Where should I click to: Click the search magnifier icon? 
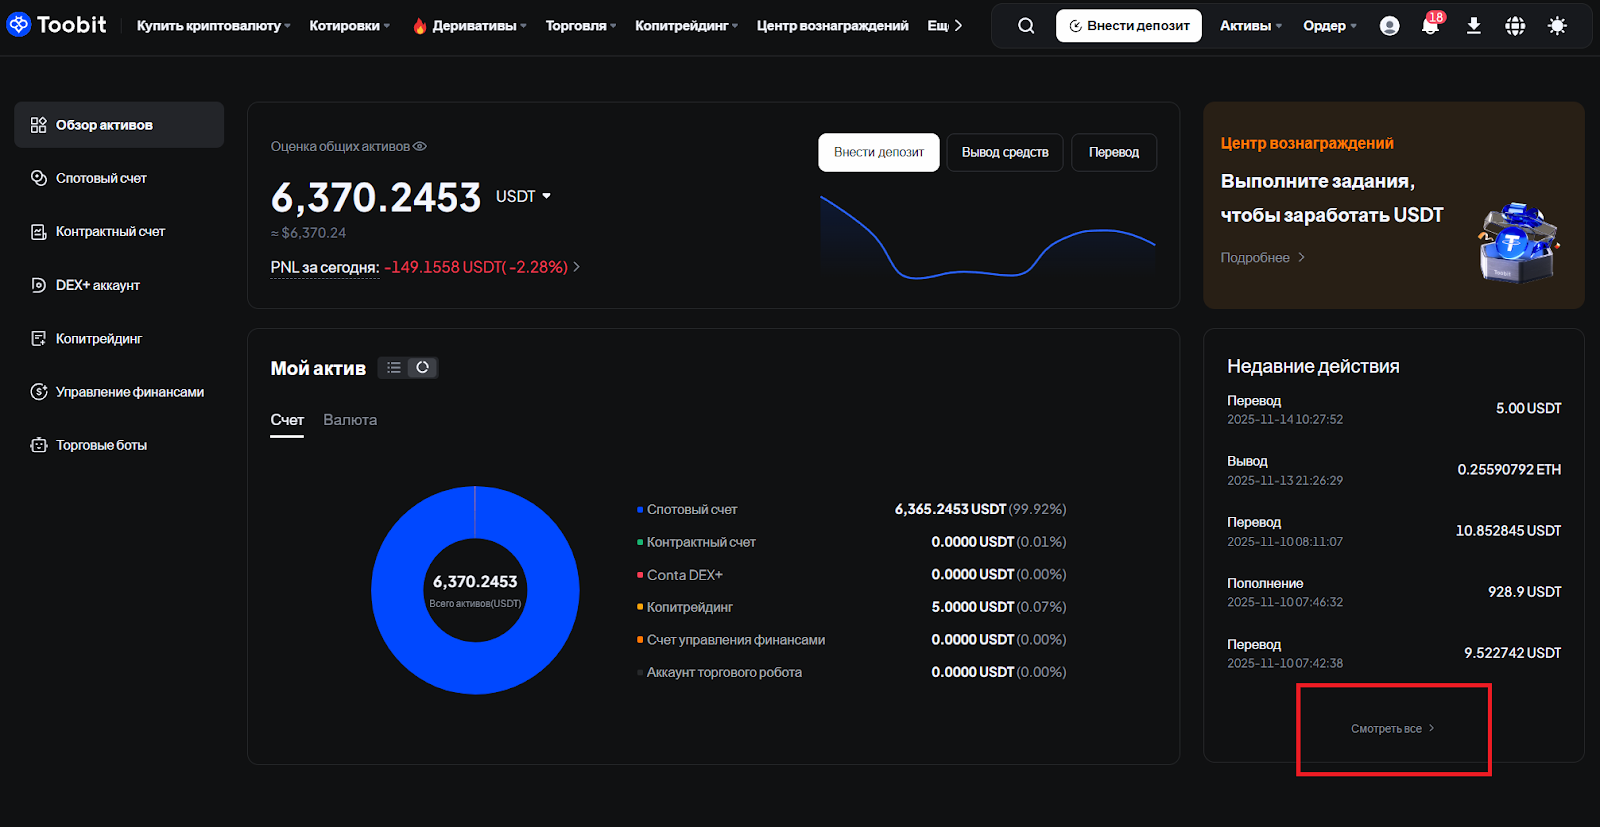tap(1026, 26)
